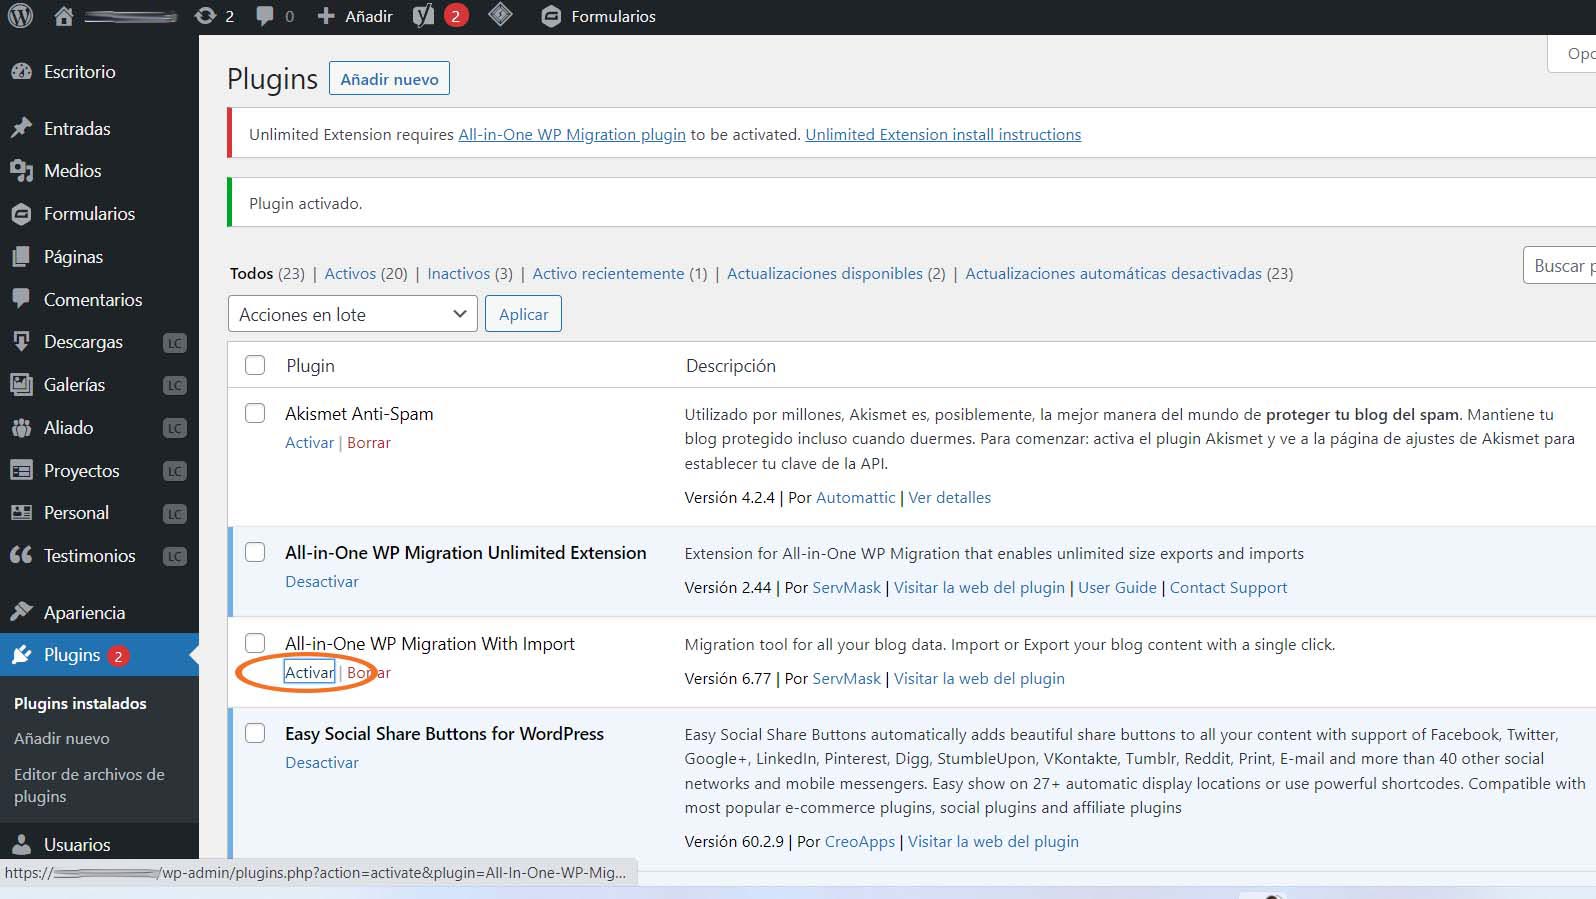Open Añadir nuevo submenu item

click(62, 738)
